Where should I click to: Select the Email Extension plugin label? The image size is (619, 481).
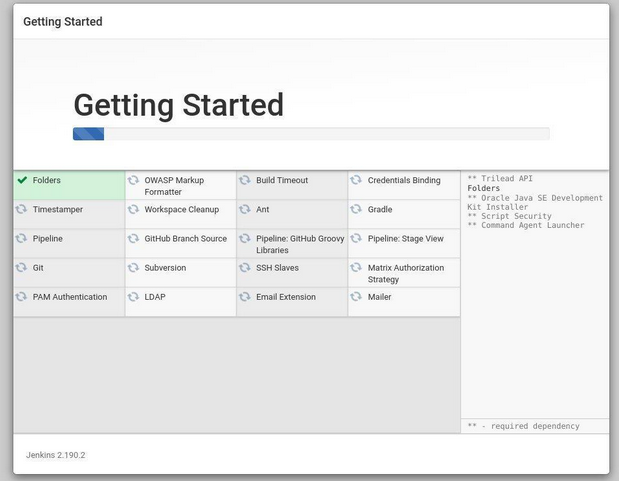pos(286,297)
